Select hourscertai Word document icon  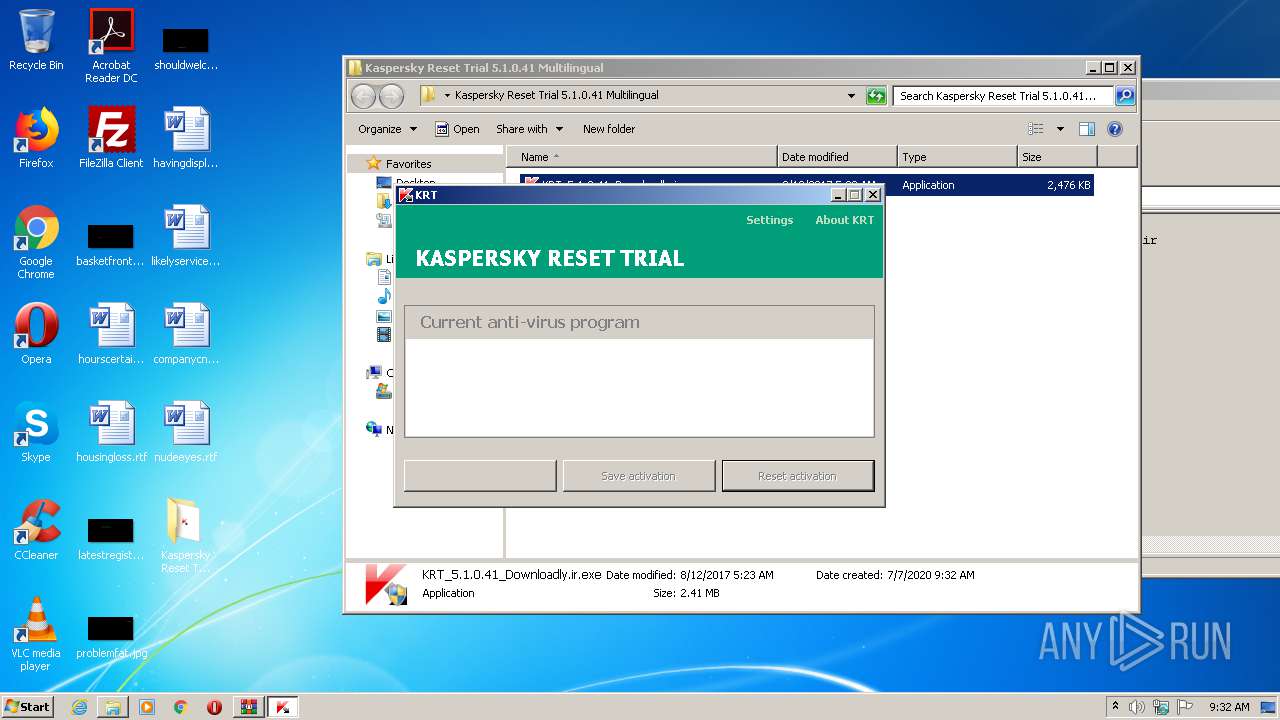(x=111, y=334)
